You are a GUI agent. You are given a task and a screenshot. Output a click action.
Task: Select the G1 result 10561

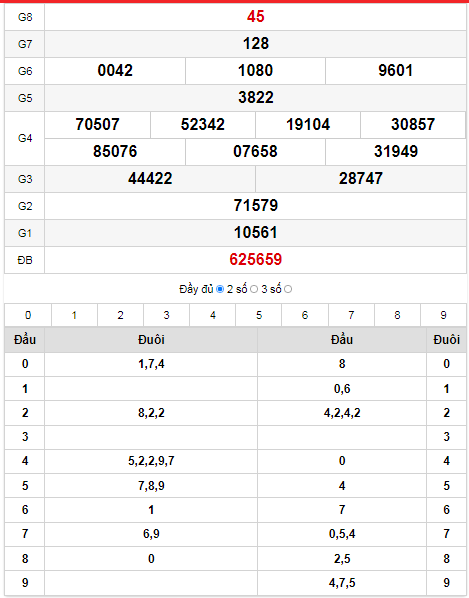(x=255, y=233)
